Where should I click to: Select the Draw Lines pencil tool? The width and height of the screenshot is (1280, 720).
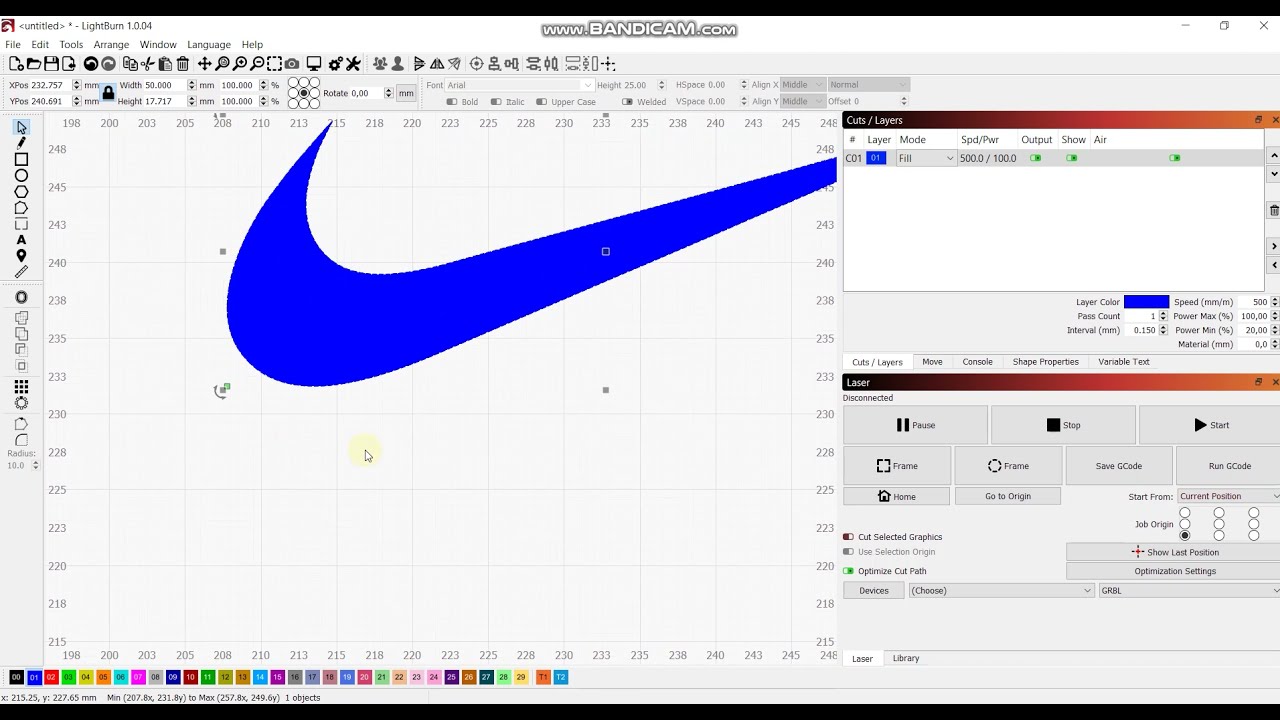click(21, 143)
